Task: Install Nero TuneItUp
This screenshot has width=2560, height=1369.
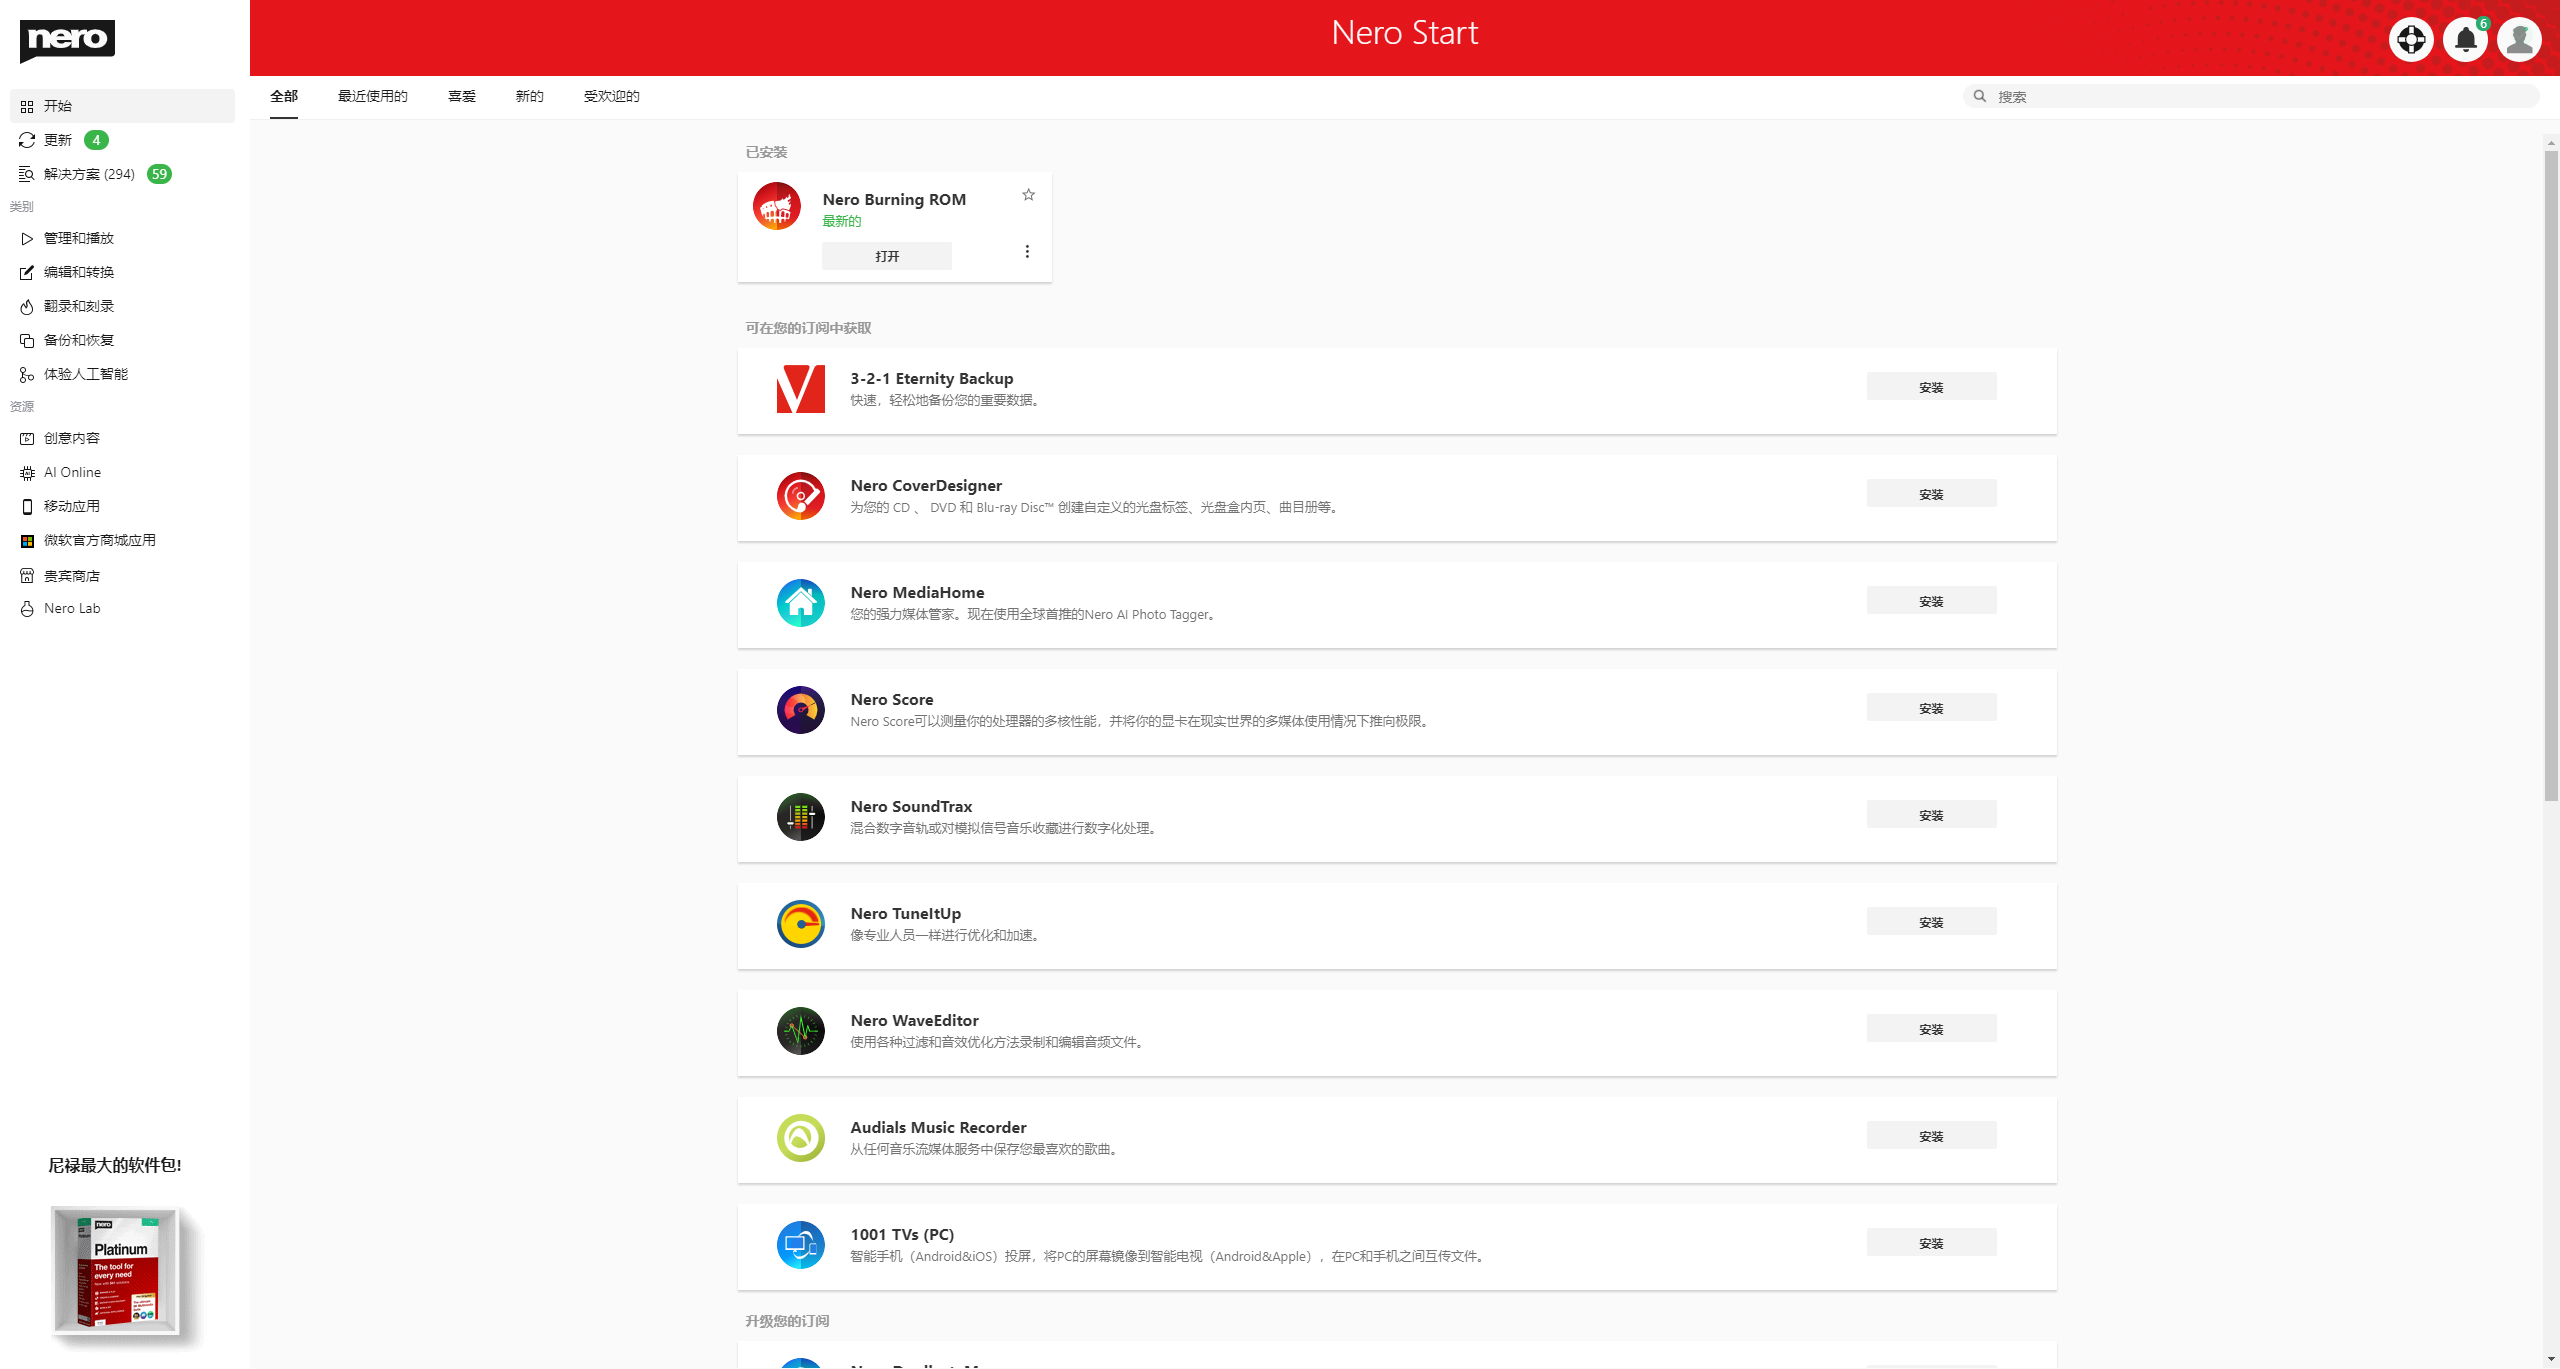Action: tap(1931, 922)
